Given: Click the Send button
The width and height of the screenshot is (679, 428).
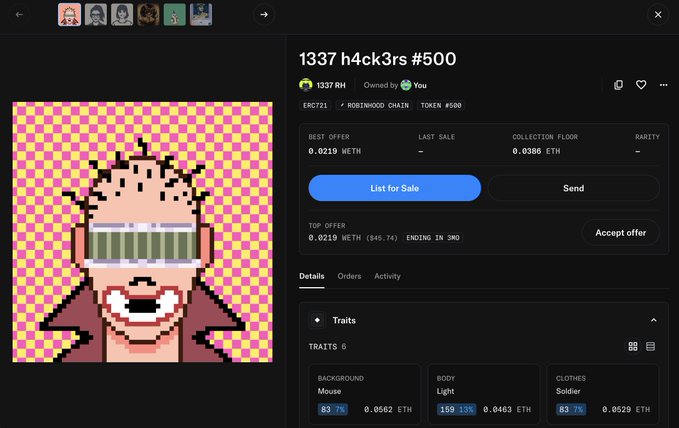Looking at the screenshot, I should point(574,188).
